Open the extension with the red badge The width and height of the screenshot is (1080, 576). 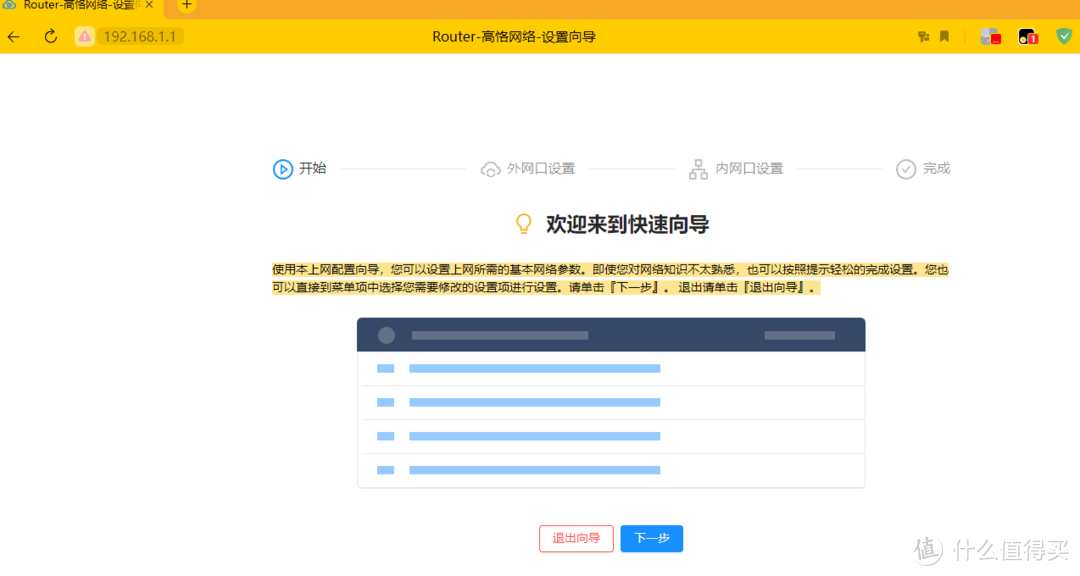click(990, 36)
